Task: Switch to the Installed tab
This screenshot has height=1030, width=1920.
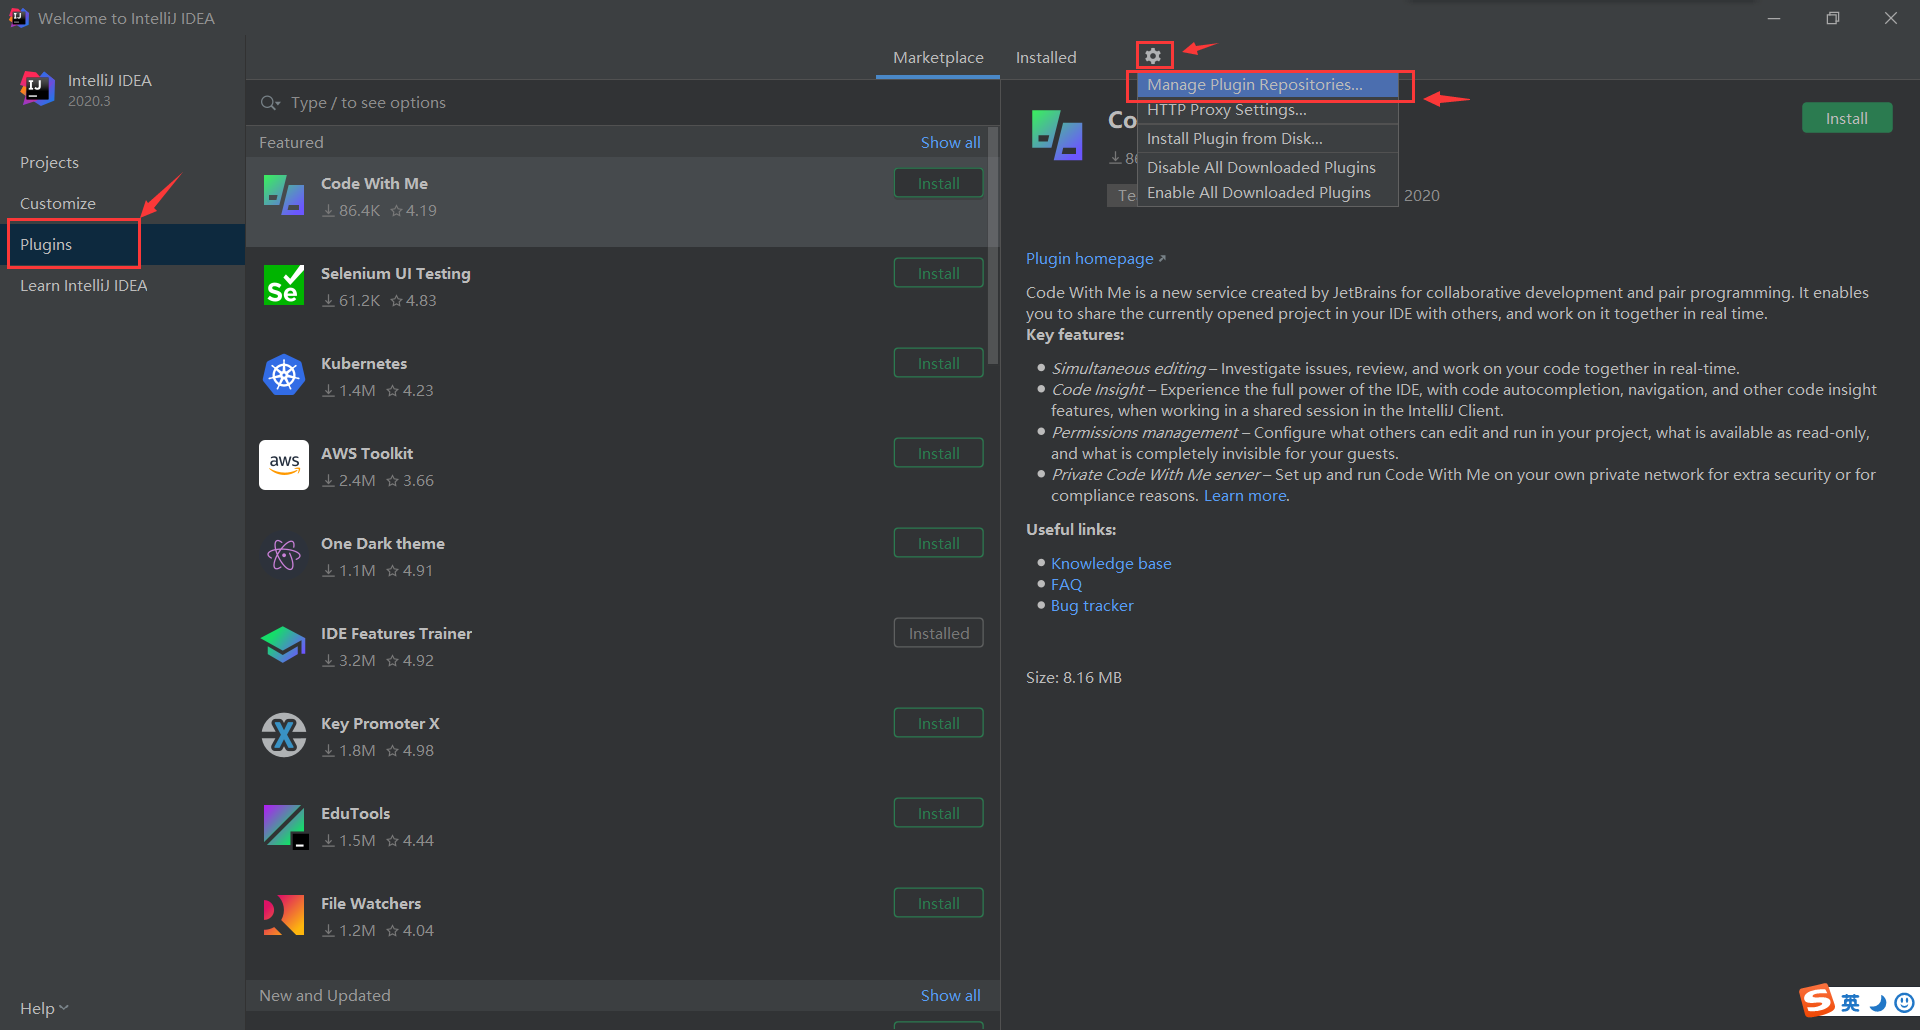Action: [1046, 58]
